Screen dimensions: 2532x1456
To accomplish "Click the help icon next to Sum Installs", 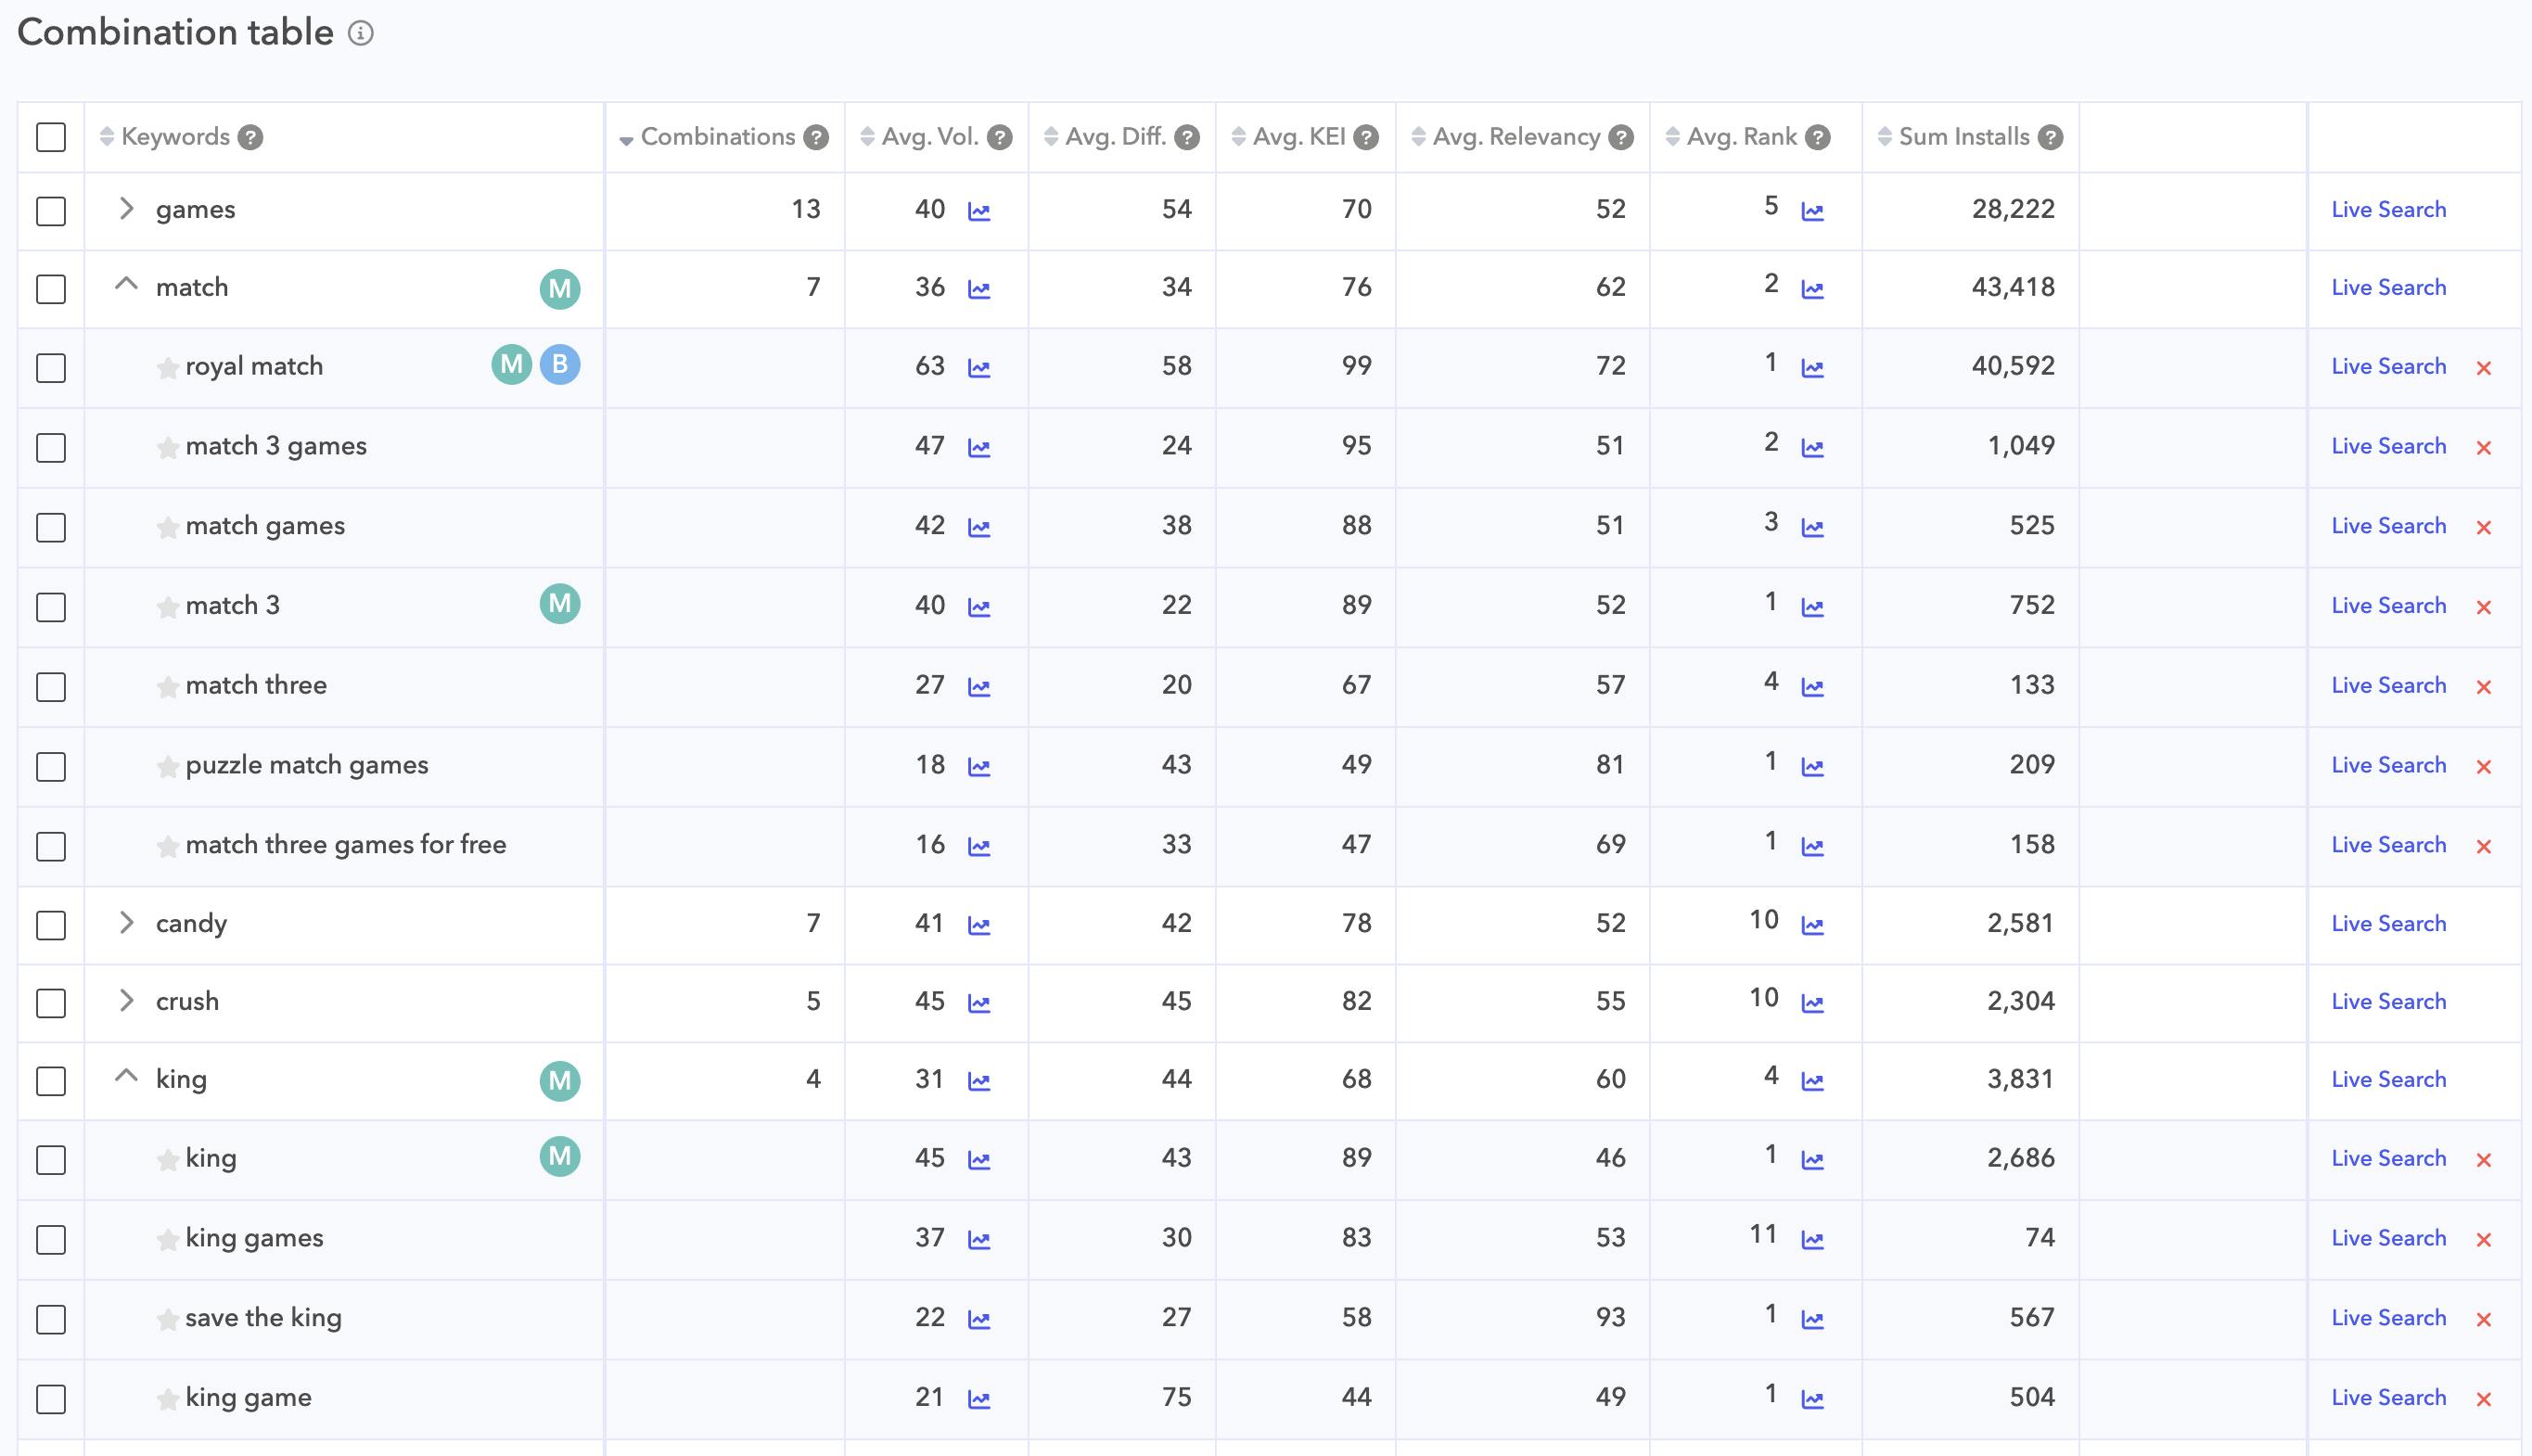I will (2050, 138).
